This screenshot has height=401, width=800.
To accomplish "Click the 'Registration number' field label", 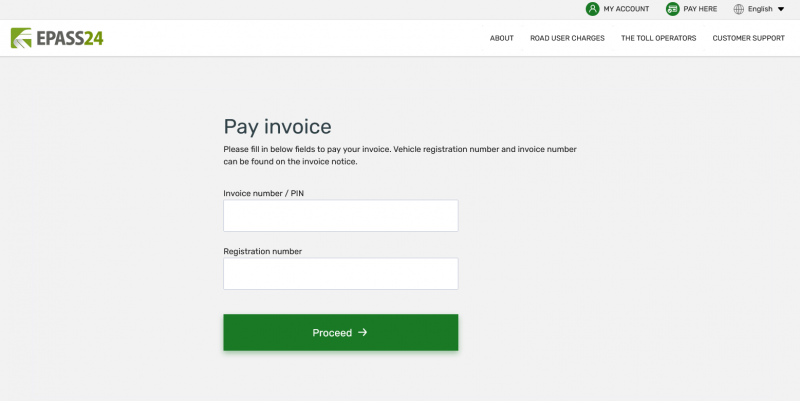I will (262, 251).
